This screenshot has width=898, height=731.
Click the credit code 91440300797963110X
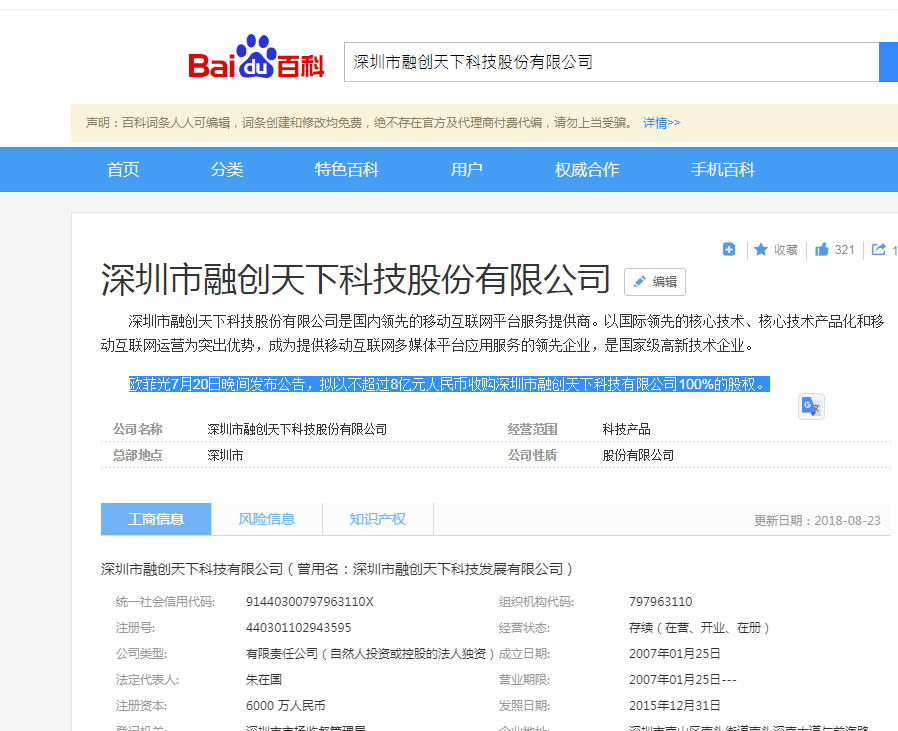[310, 602]
